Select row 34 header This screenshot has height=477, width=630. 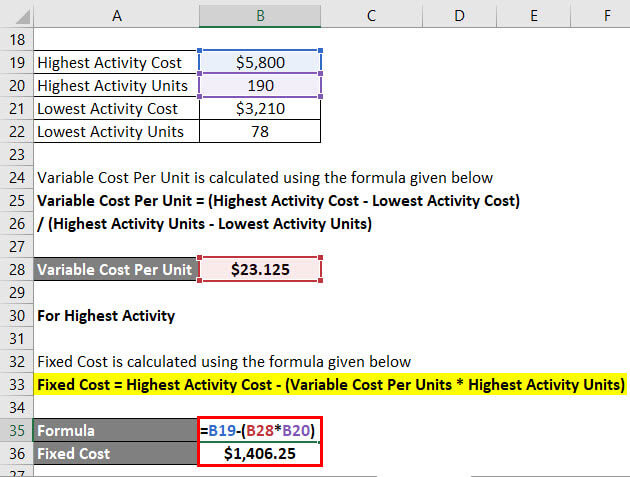coord(17,407)
